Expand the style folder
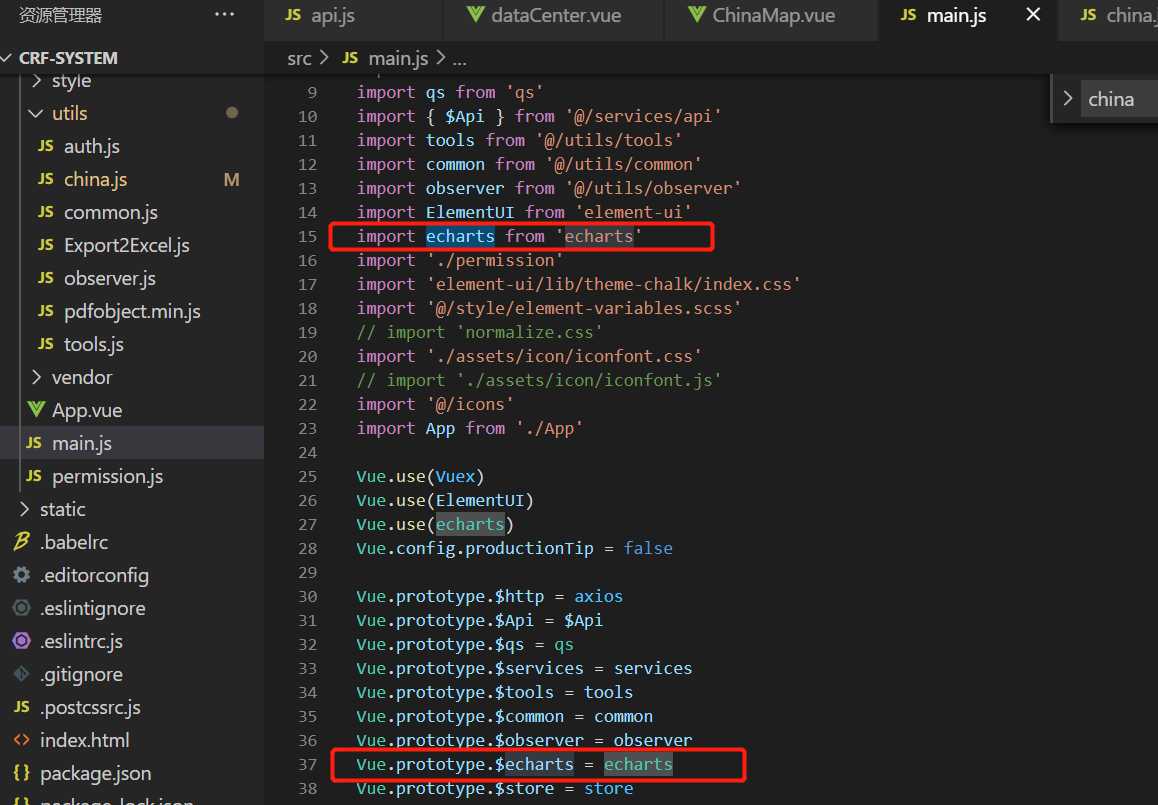The width and height of the screenshot is (1158, 805). [71, 80]
